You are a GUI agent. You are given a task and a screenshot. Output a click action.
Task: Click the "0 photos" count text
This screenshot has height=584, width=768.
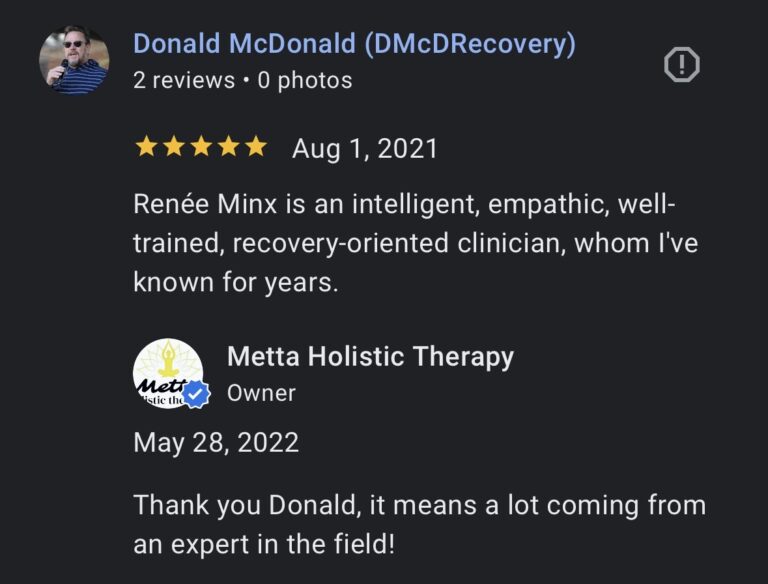click(x=305, y=81)
